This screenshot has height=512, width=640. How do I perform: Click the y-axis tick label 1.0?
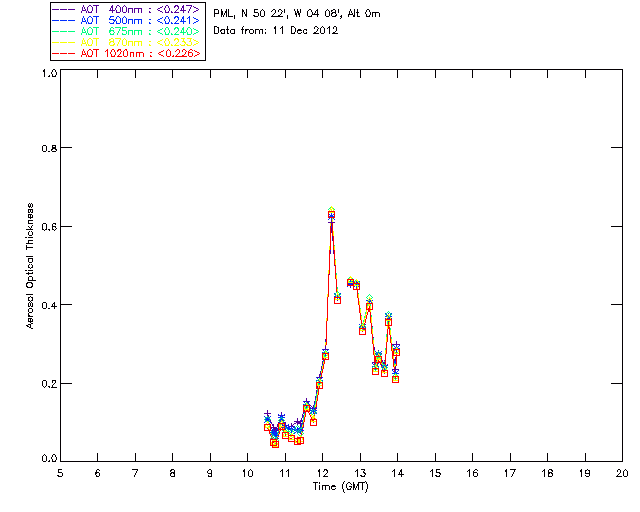click(49, 73)
